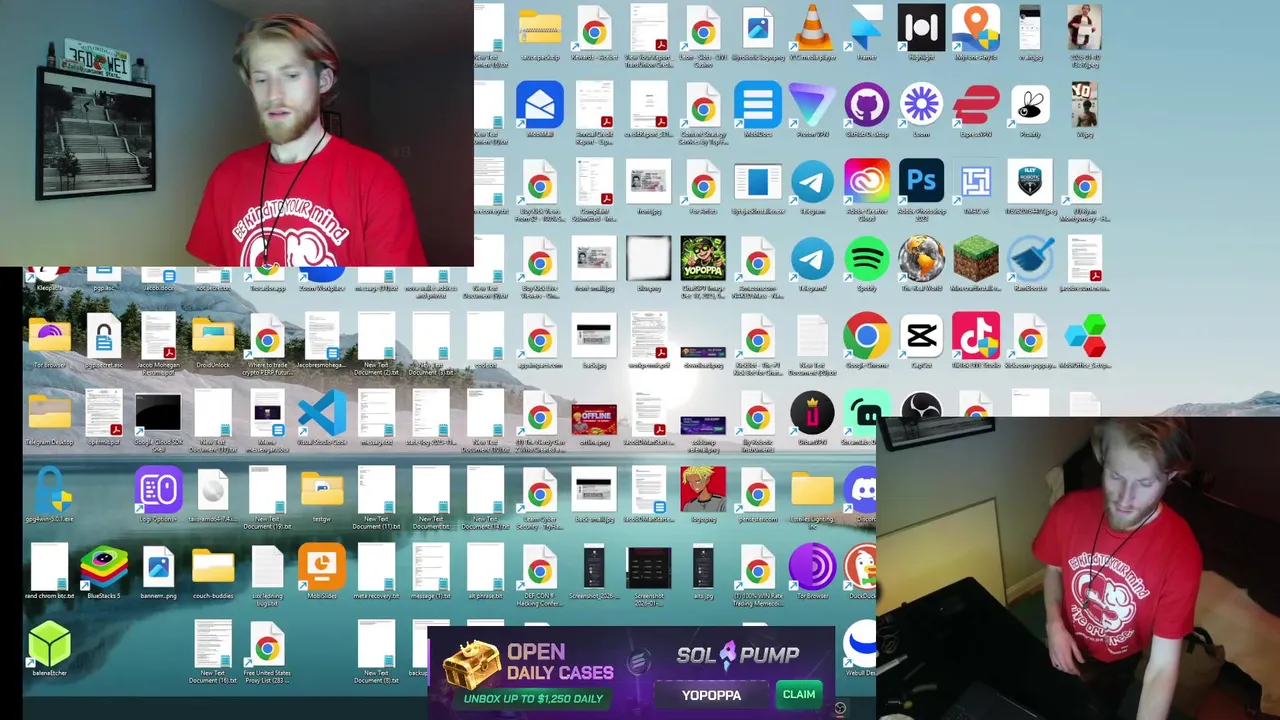Open the offline.jpeg red banner thumbnail
1280x720 pixels.
(594, 418)
